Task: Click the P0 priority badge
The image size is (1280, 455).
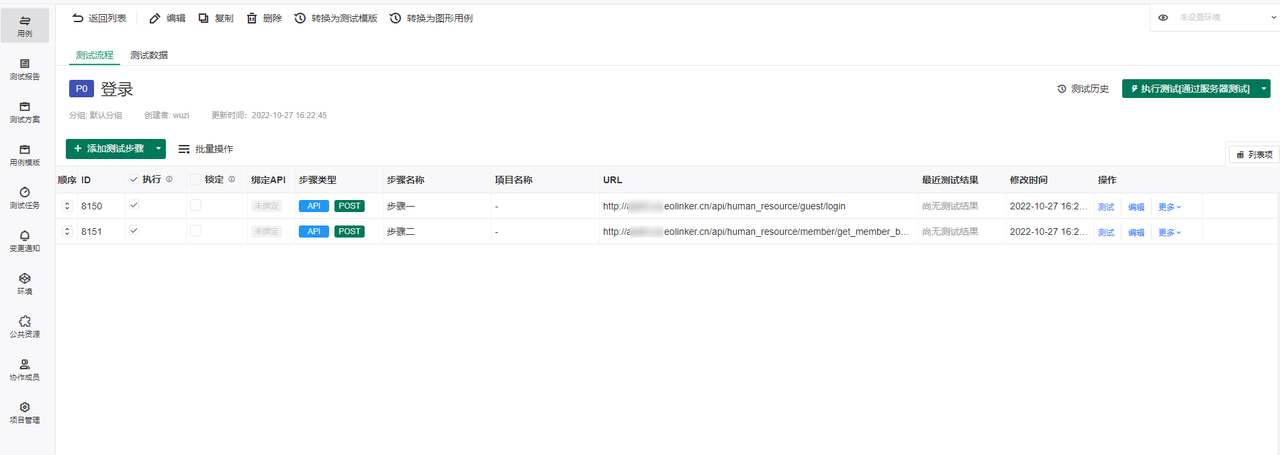Action: click(x=81, y=89)
